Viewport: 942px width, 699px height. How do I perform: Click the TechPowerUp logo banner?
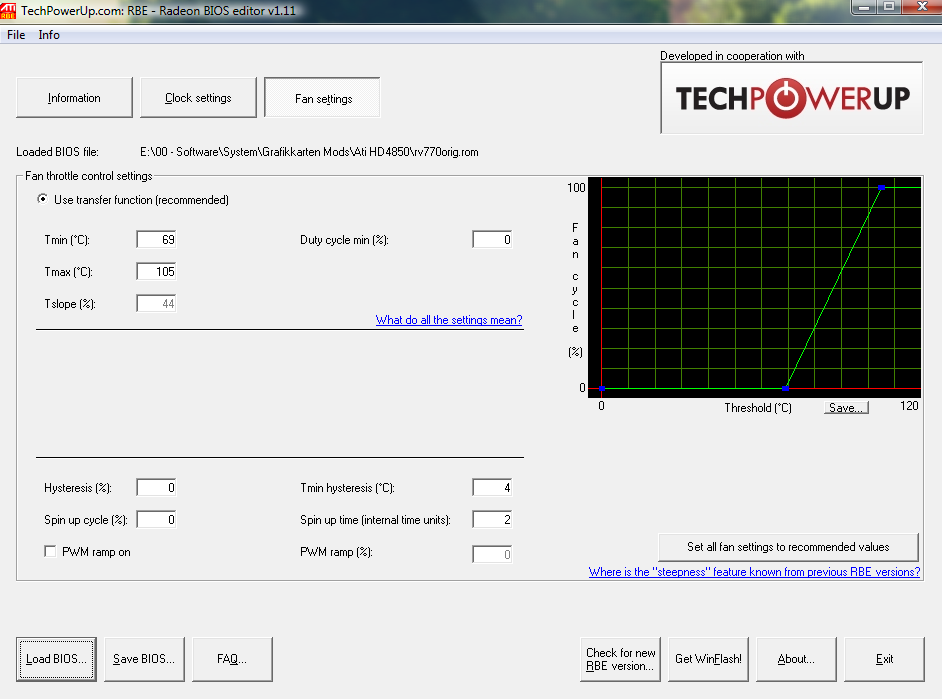pyautogui.click(x=791, y=98)
